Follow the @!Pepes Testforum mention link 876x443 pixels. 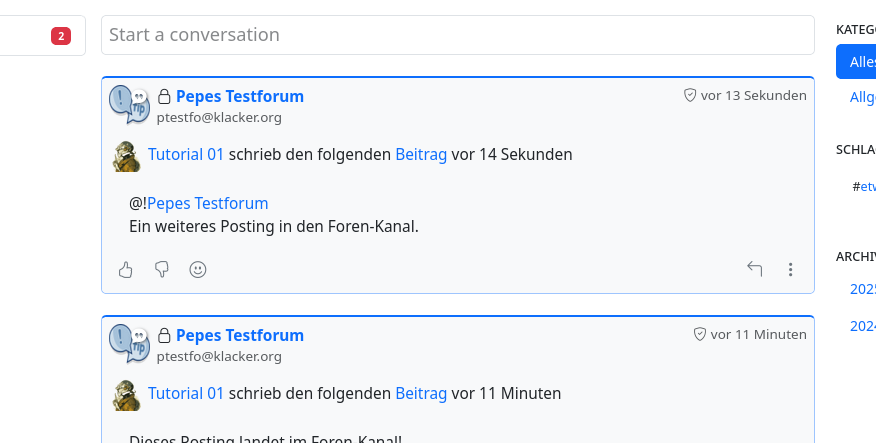click(x=207, y=203)
